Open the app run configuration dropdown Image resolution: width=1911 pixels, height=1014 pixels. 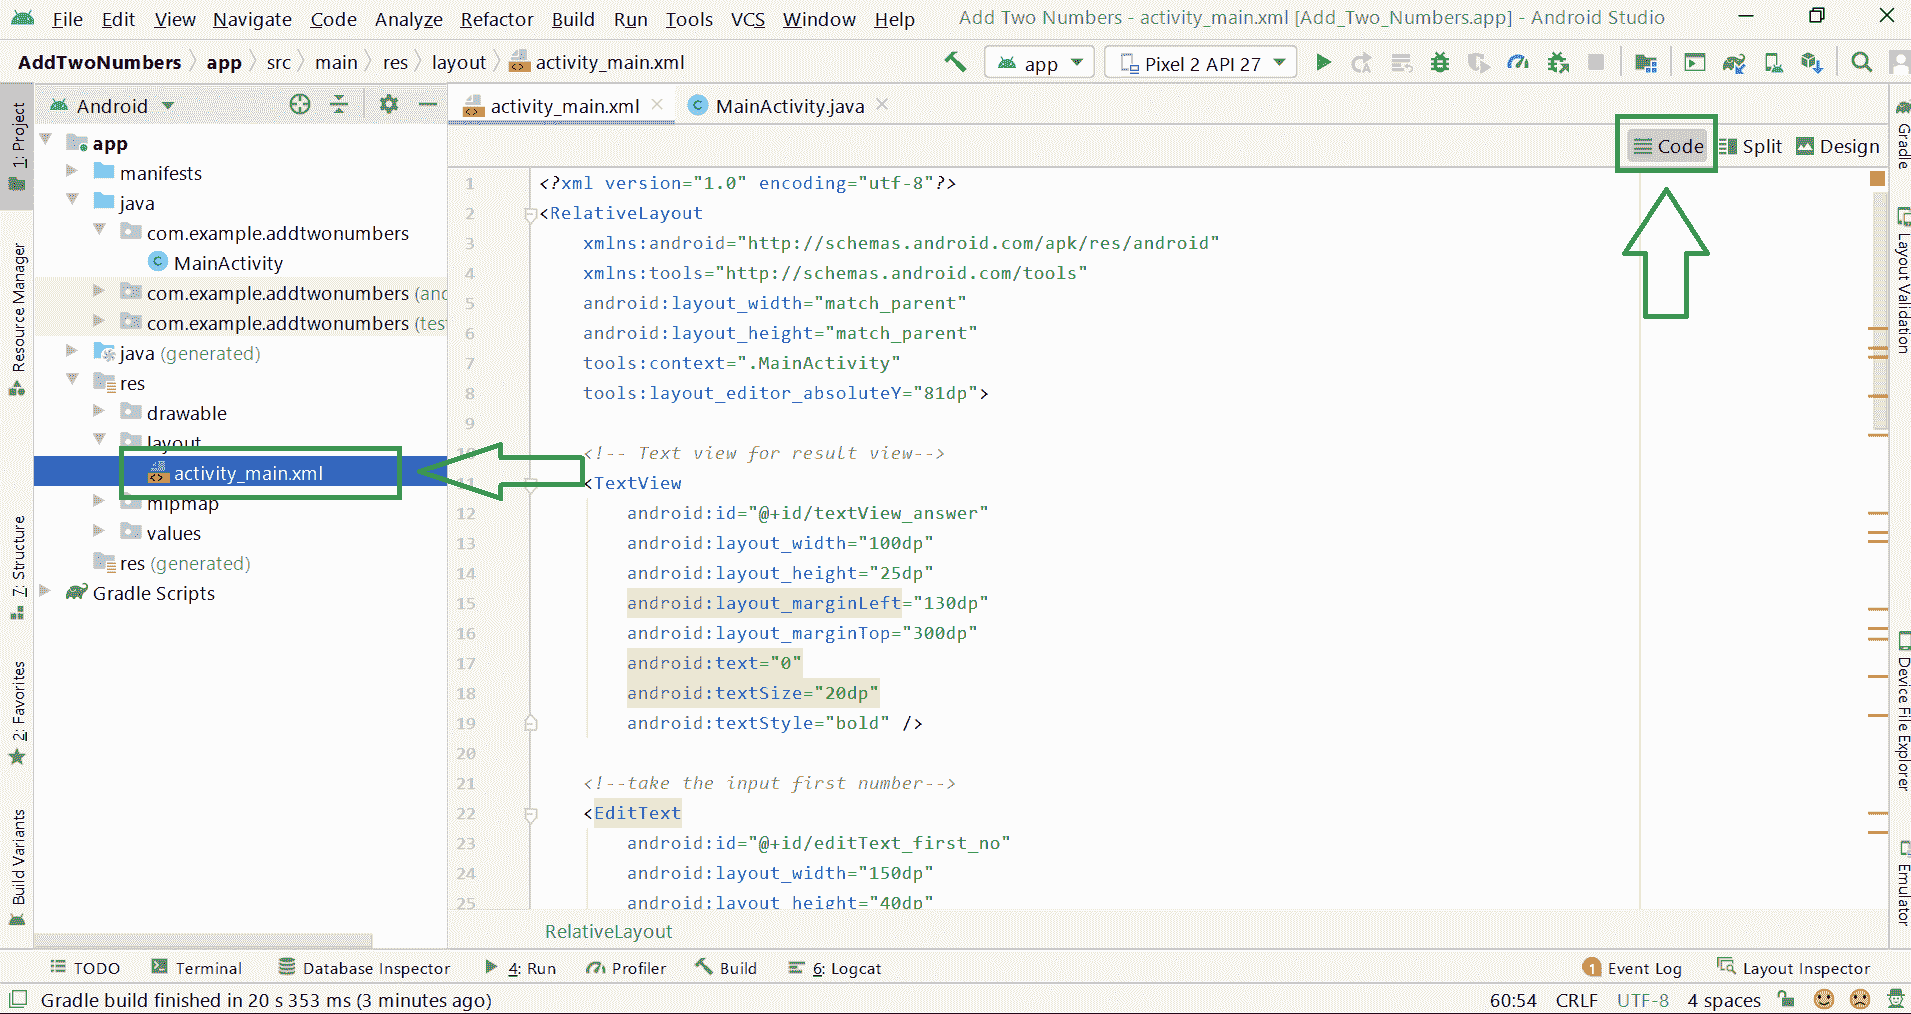(x=1040, y=63)
